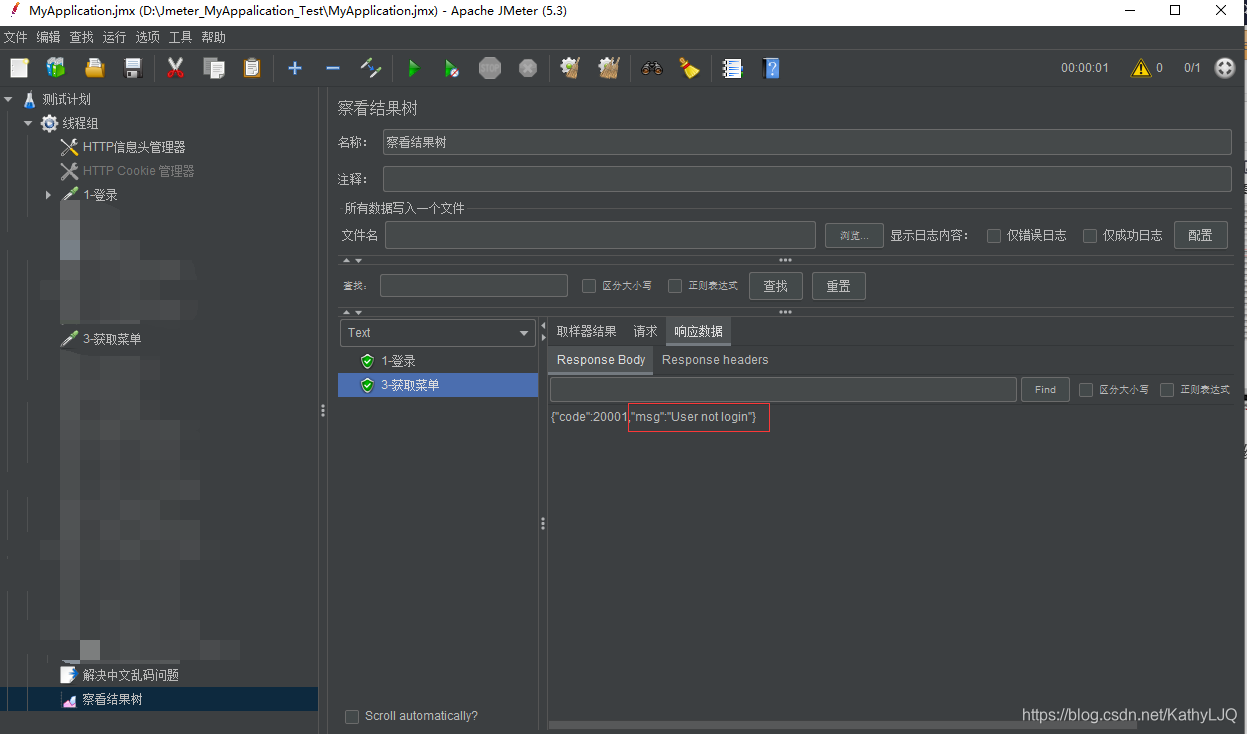Switch to the 响应数据 tab
The height and width of the screenshot is (734, 1247).
699,332
